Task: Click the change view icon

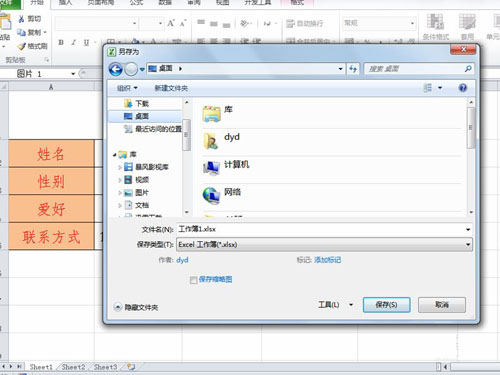Action: [428, 88]
